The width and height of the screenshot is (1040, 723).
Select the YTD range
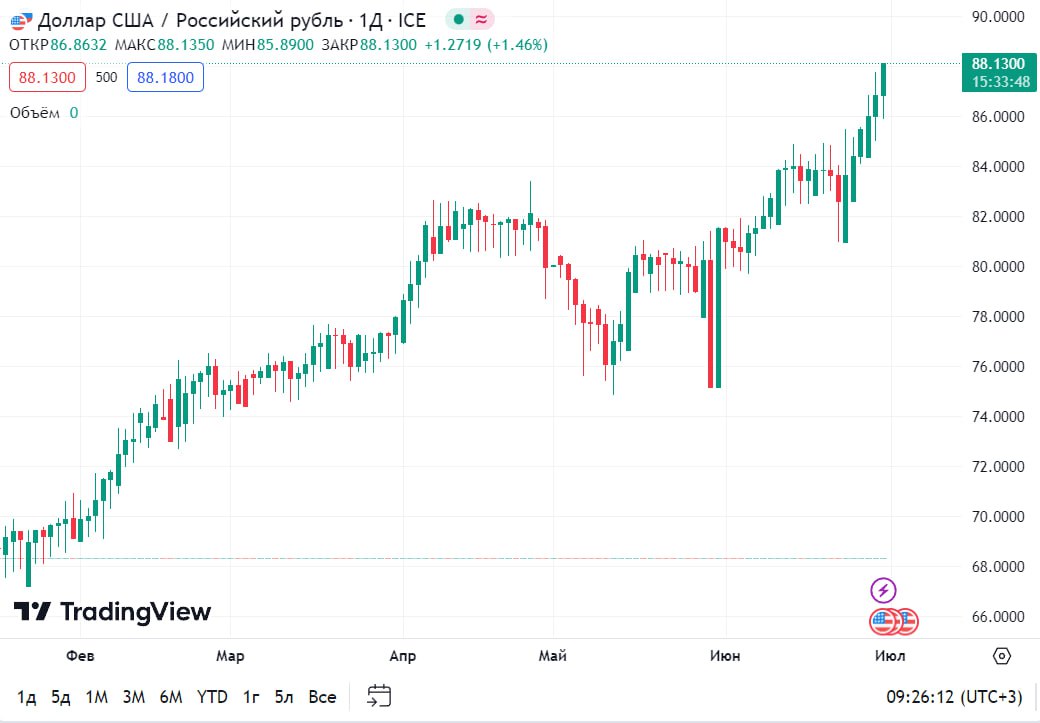211,697
